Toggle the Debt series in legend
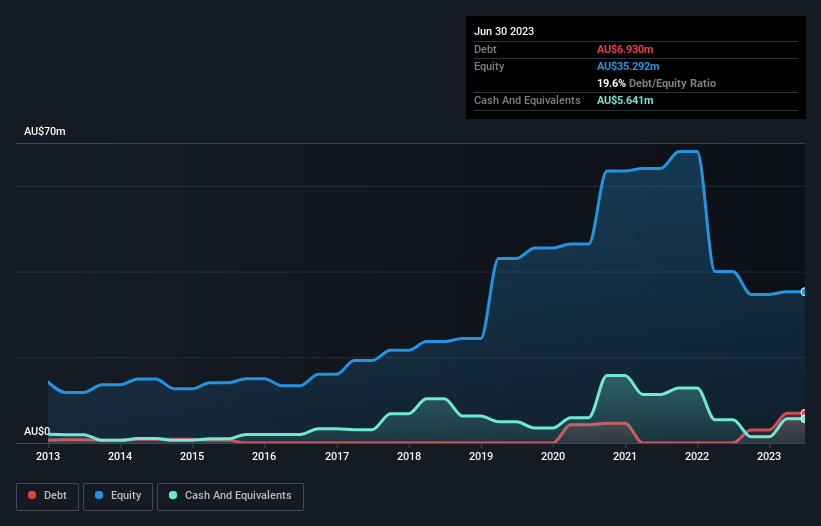The width and height of the screenshot is (821, 526). pos(46,496)
